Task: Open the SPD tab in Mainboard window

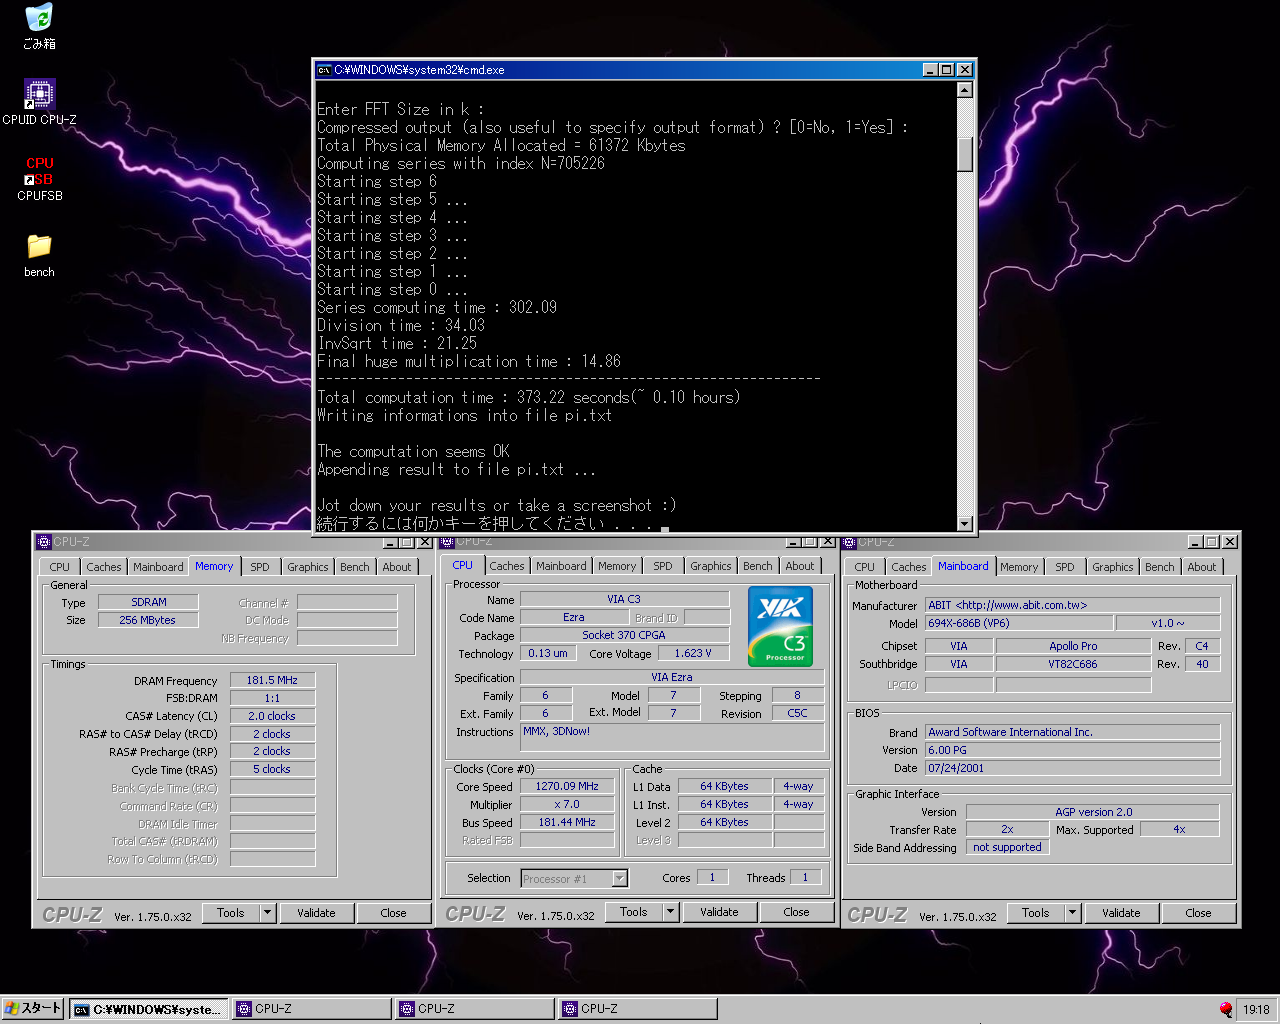Action: click(1065, 567)
